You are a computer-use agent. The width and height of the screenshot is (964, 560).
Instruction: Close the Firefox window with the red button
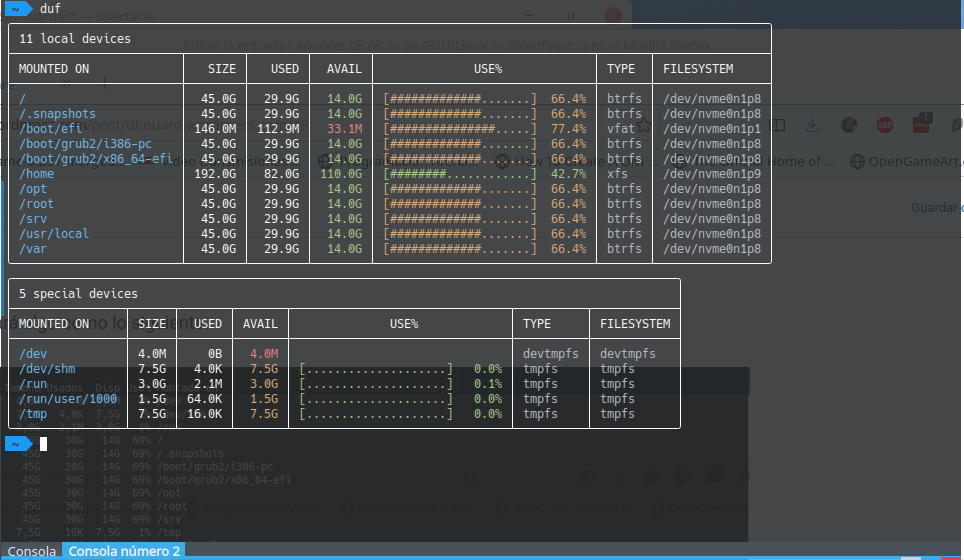613,15
